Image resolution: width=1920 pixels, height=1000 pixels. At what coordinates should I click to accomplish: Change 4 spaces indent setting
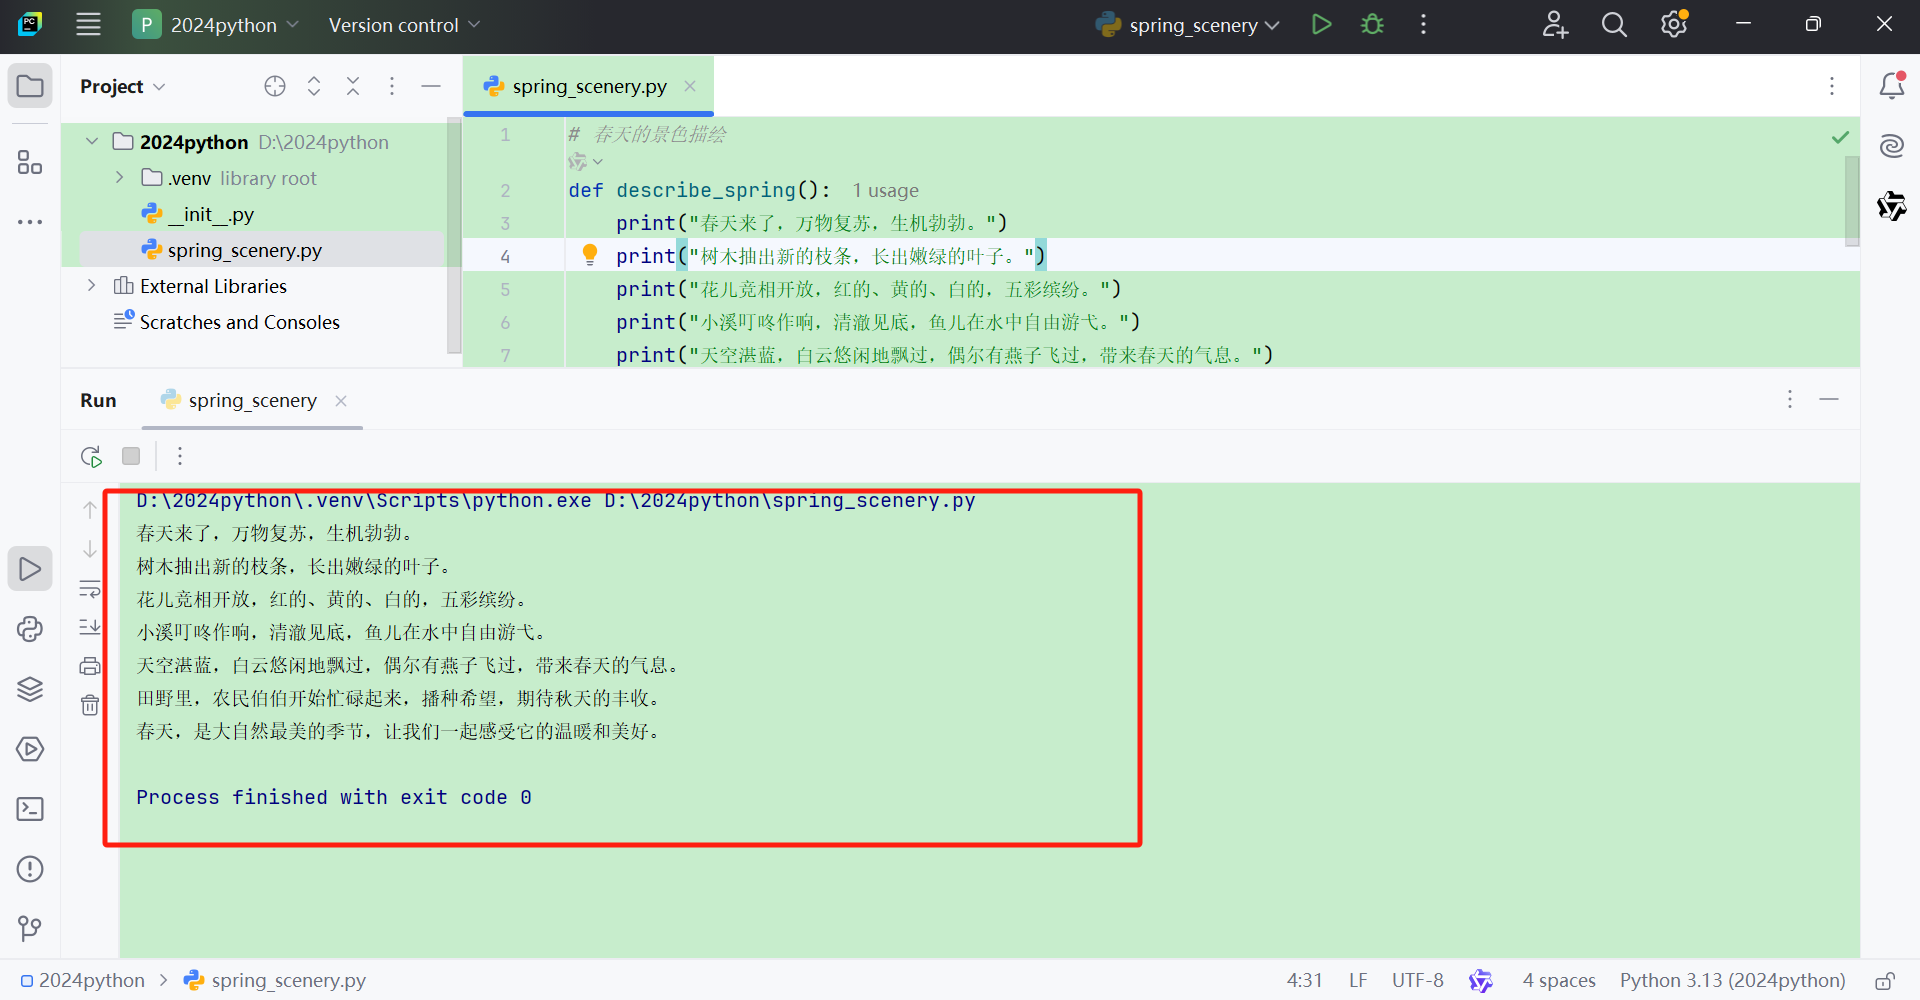[1559, 980]
